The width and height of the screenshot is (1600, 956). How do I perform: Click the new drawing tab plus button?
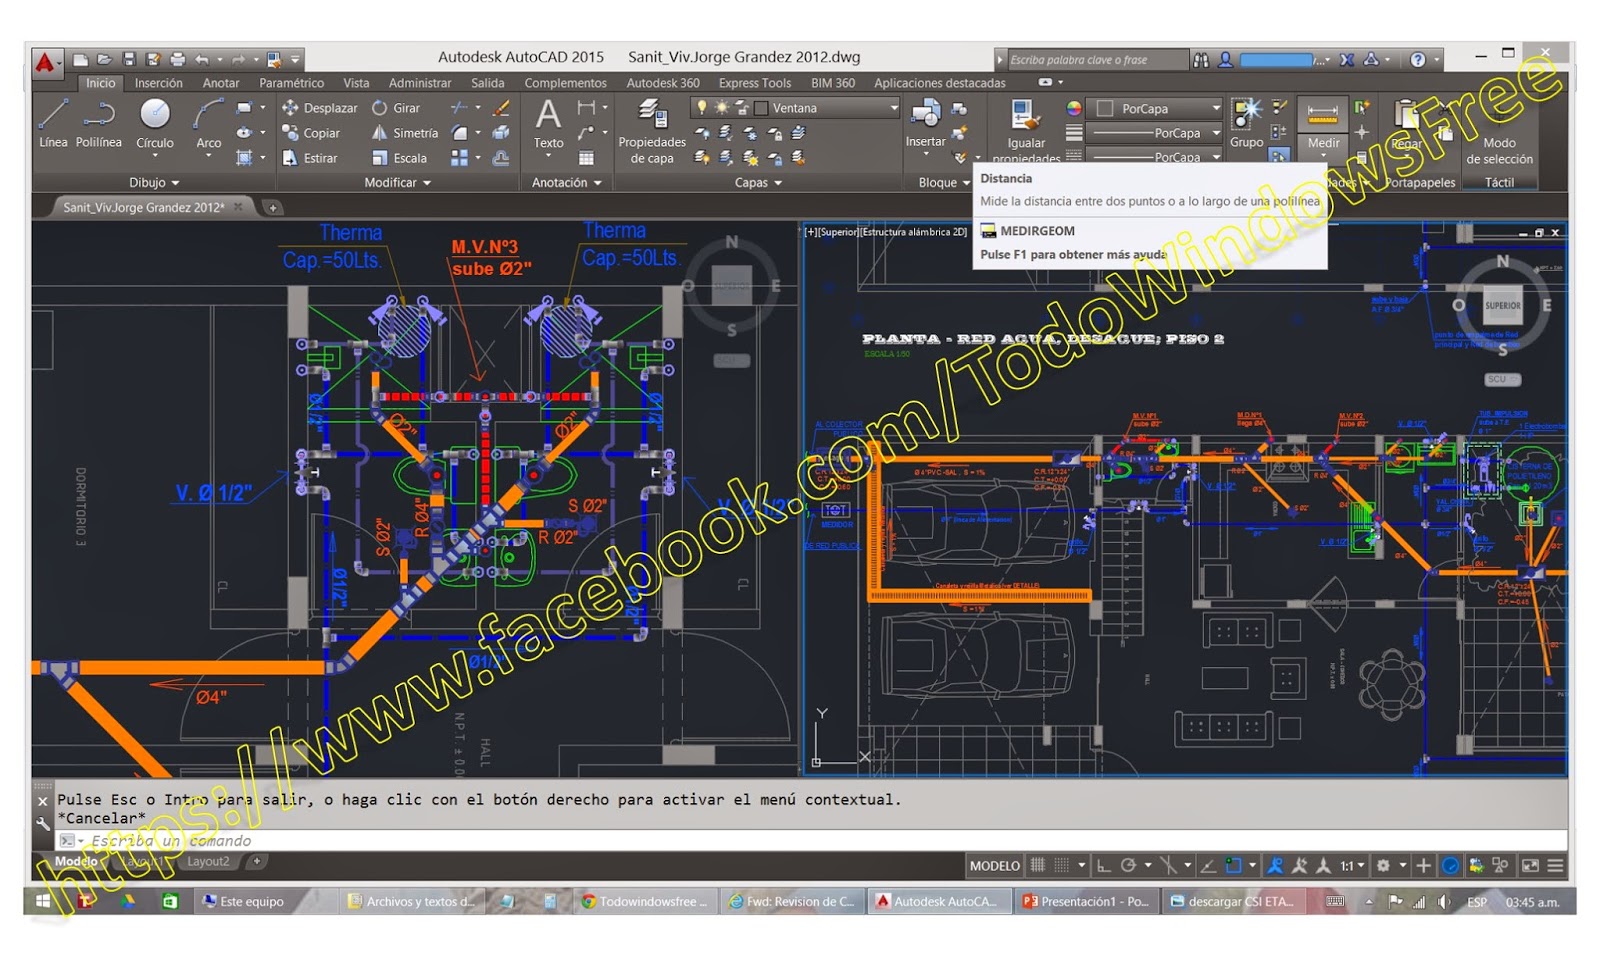tap(273, 208)
